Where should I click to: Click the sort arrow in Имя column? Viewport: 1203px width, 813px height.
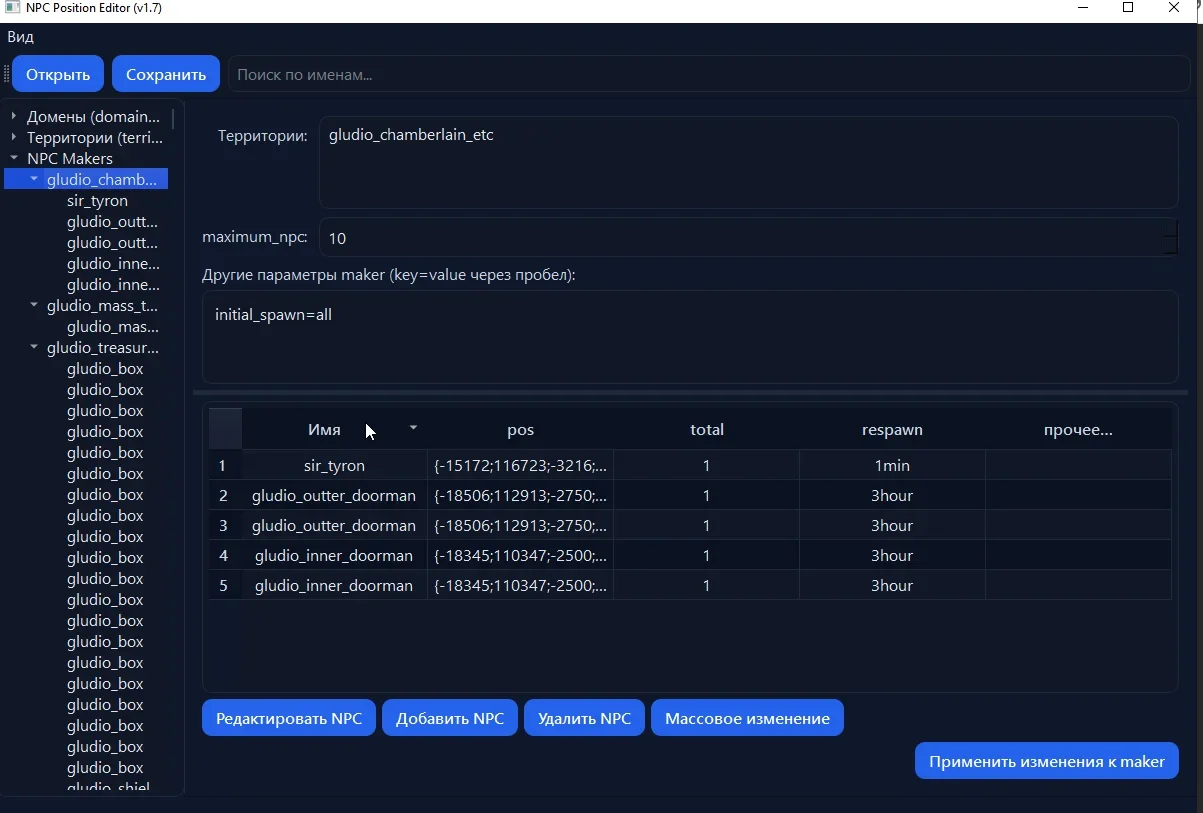[x=413, y=428]
